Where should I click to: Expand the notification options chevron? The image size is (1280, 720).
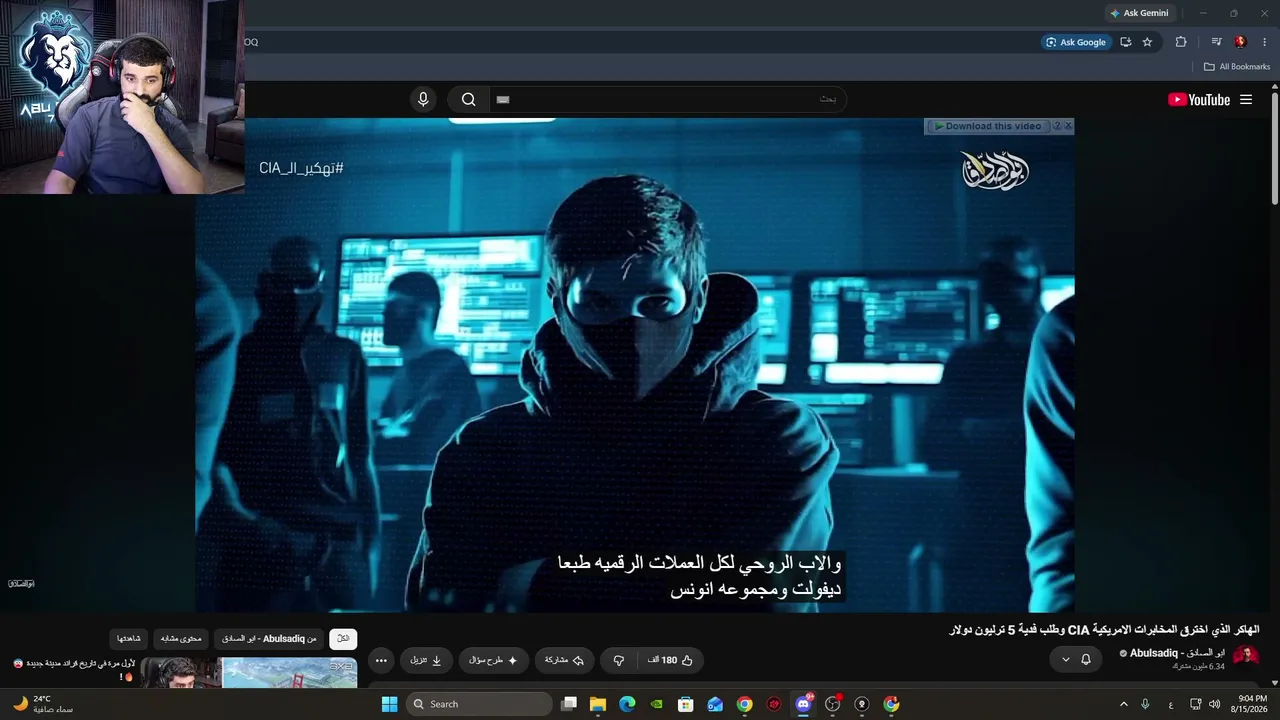point(1065,659)
